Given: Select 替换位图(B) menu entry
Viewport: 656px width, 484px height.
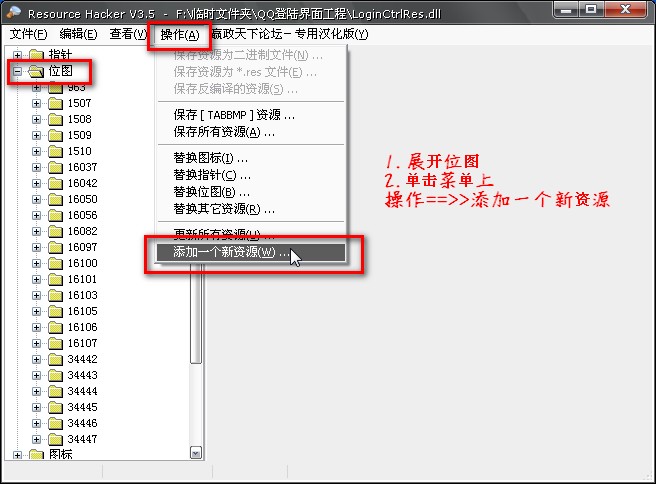Looking at the screenshot, I should click(x=210, y=191).
